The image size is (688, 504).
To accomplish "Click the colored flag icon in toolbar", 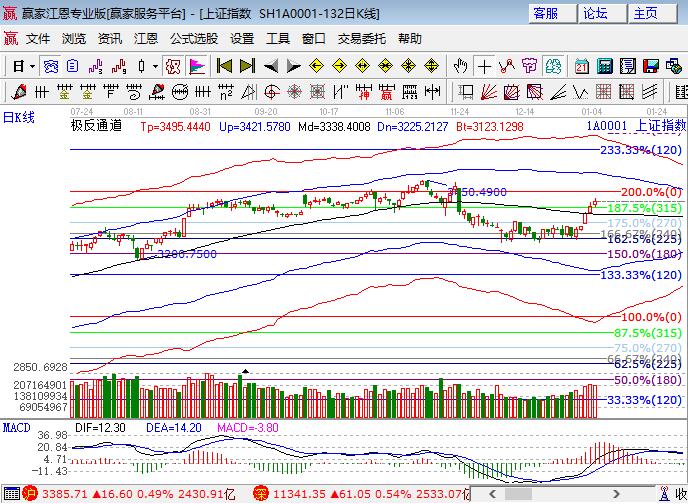I will [x=197, y=66].
